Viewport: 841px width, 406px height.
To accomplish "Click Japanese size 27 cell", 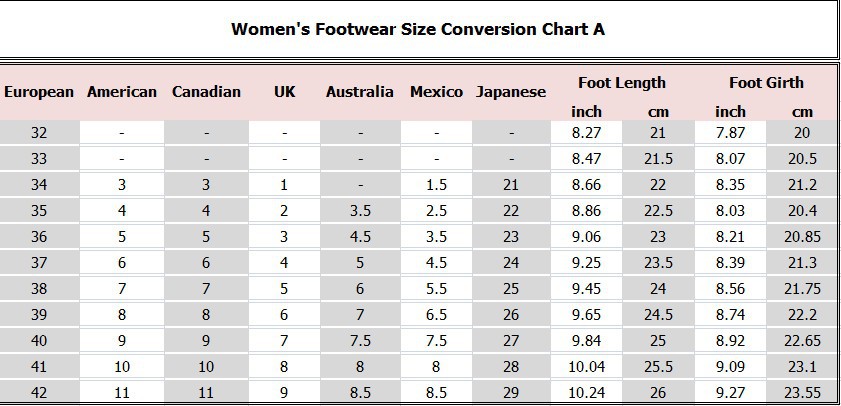I will (x=511, y=340).
